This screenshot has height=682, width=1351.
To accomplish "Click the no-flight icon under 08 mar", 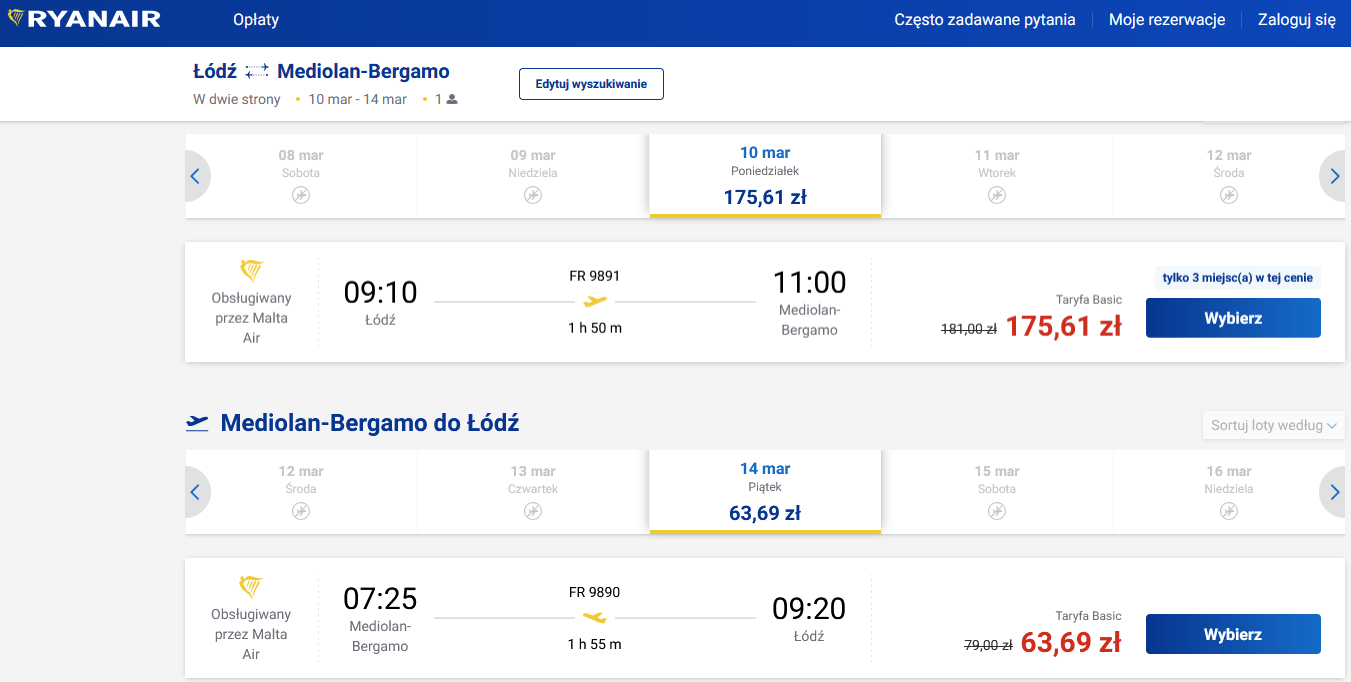I will coord(301,195).
